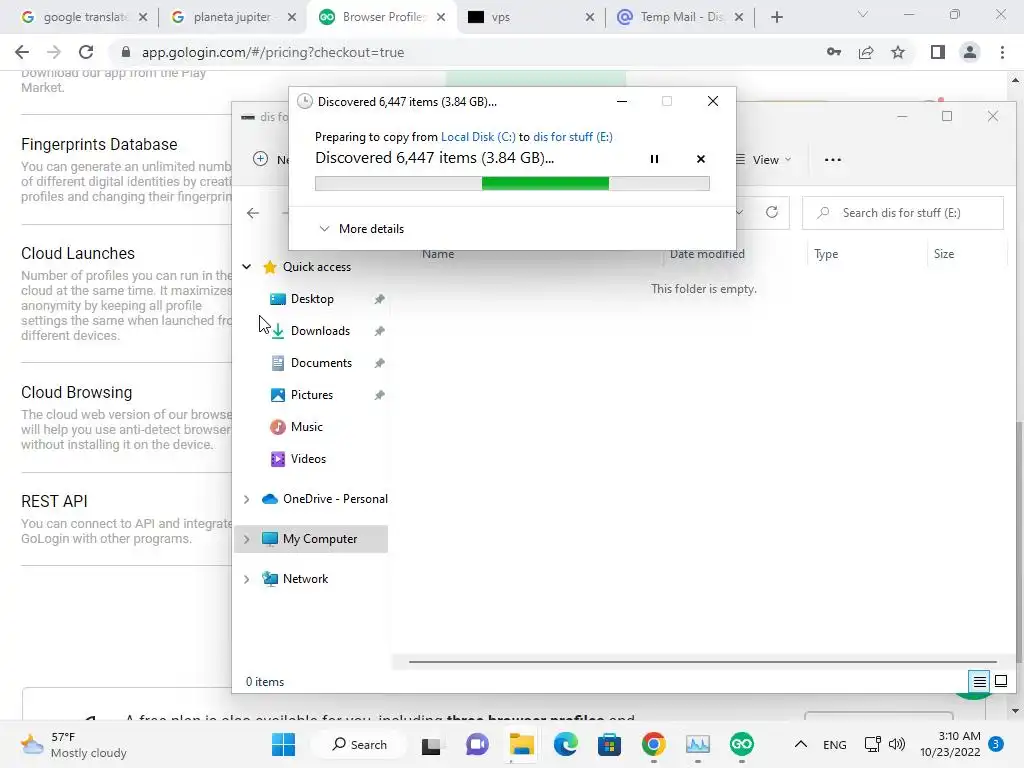This screenshot has height=768, width=1024.
Task: Sort by the Date modified column
Action: point(707,254)
